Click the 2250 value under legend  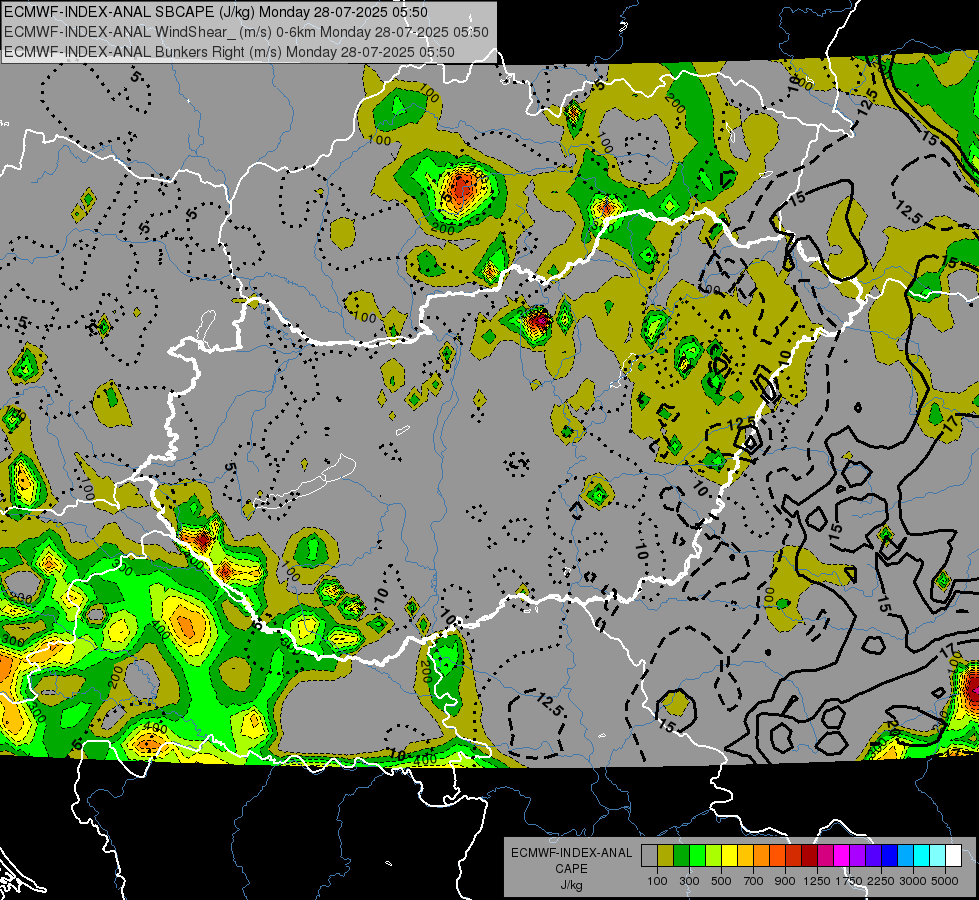pos(880,881)
